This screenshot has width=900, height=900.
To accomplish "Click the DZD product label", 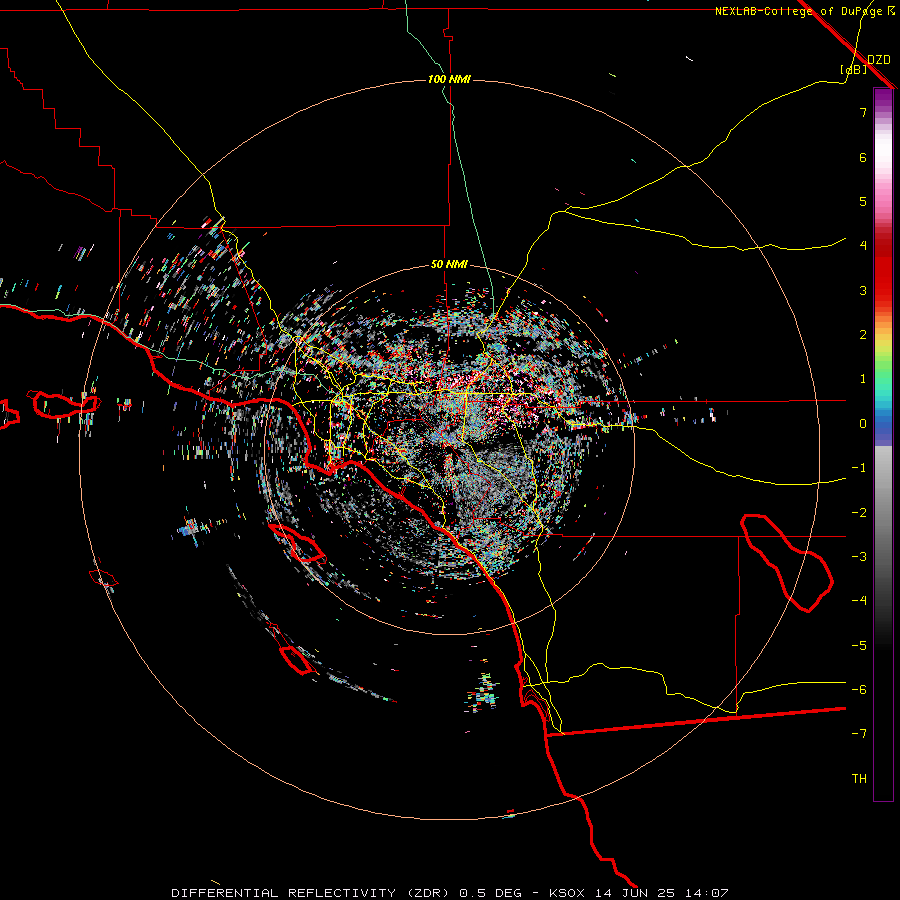I will pyautogui.click(x=879, y=60).
